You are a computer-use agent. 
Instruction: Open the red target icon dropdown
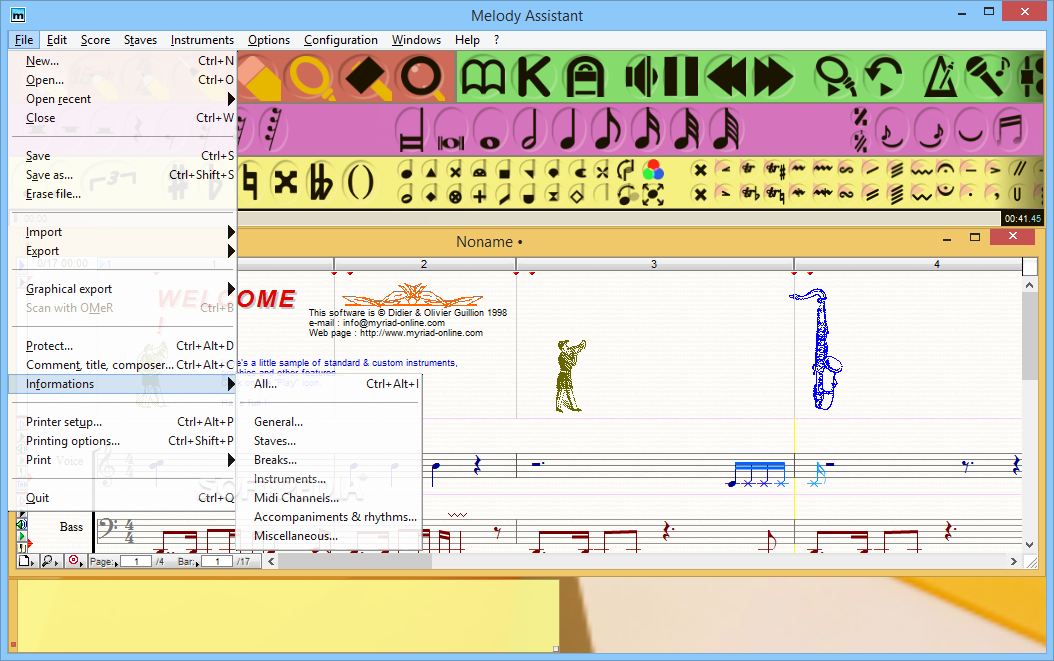pos(75,561)
